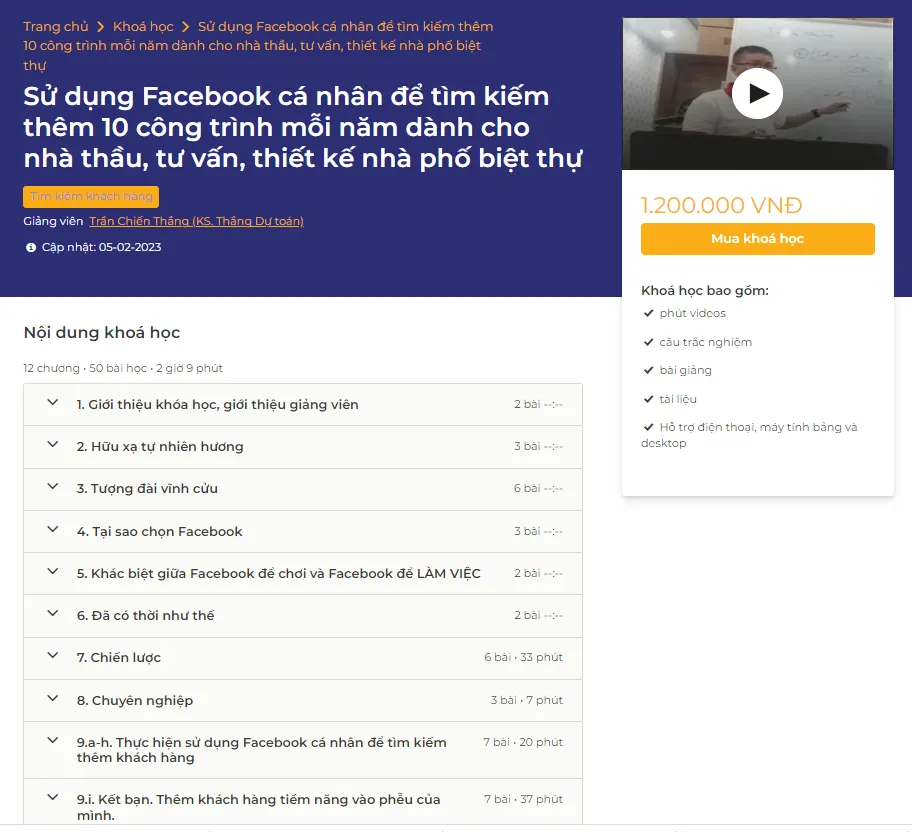Click info icon next to Cập nhật date
This screenshot has height=832, width=912.
pyautogui.click(x=31, y=247)
